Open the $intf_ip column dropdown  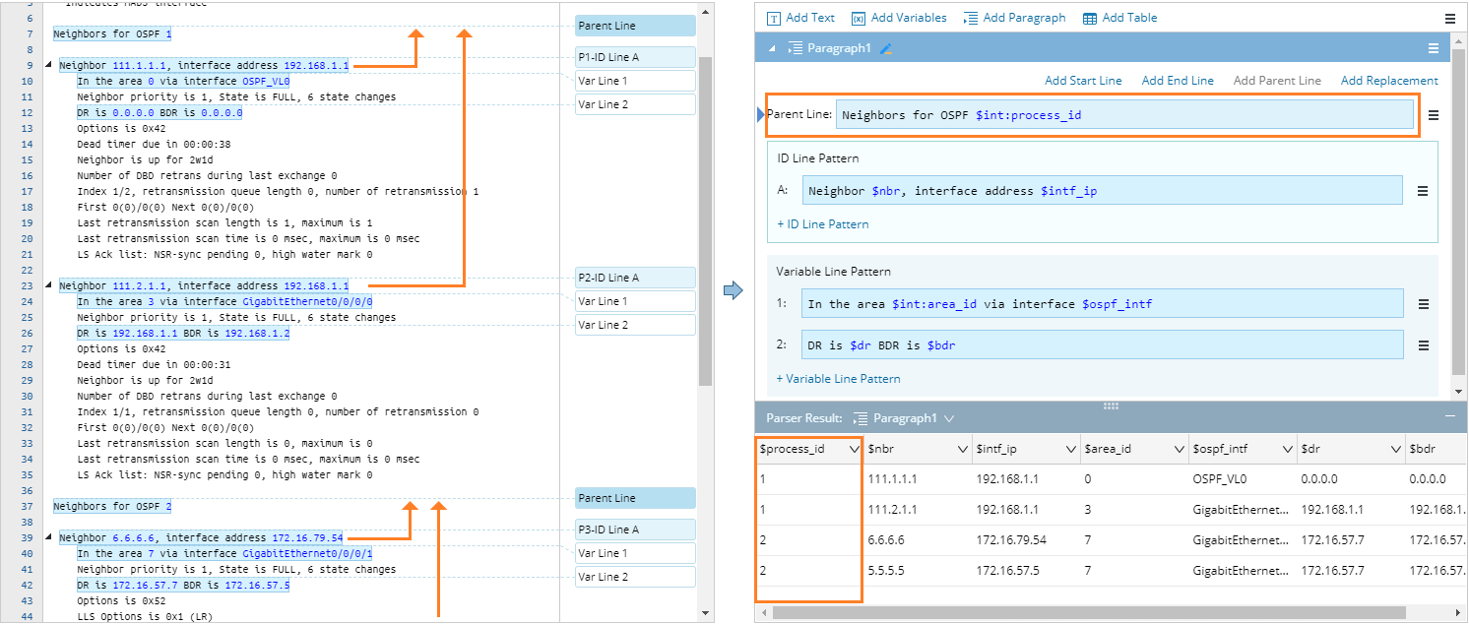tap(1070, 450)
